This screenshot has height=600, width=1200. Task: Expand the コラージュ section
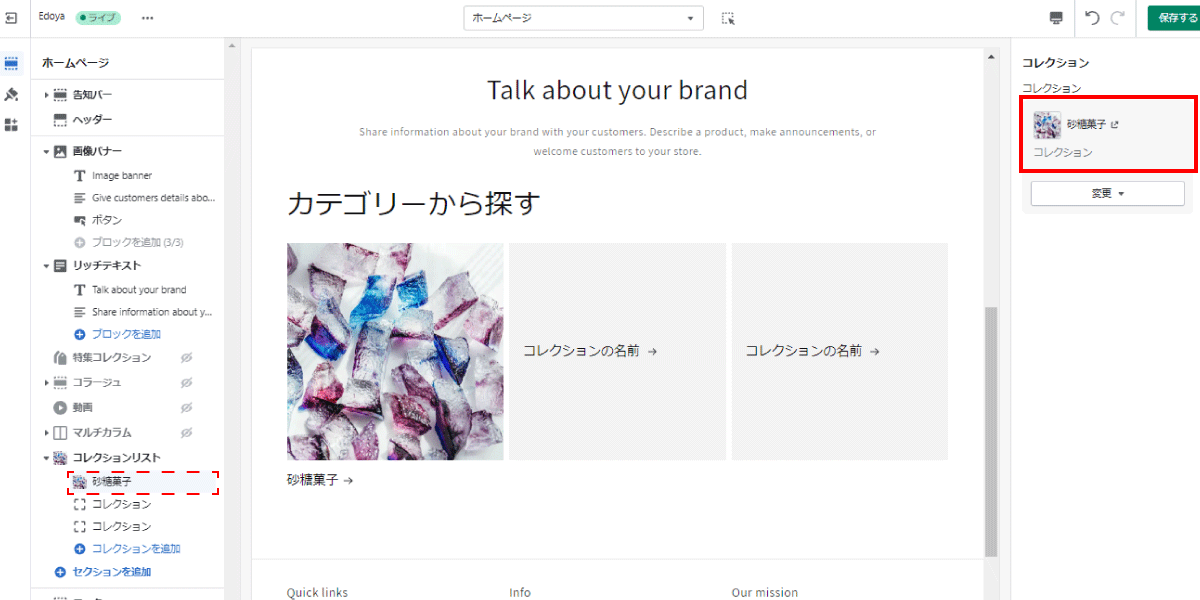(46, 383)
